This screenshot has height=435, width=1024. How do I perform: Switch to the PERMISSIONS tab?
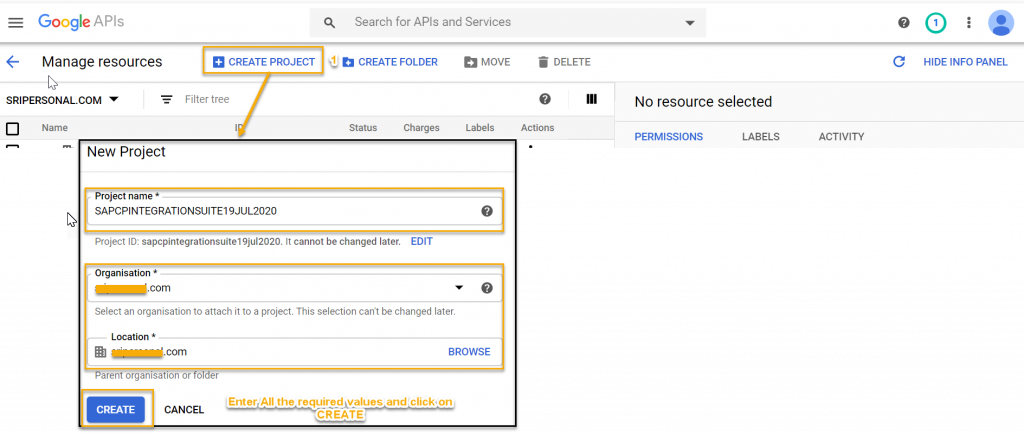click(x=669, y=137)
